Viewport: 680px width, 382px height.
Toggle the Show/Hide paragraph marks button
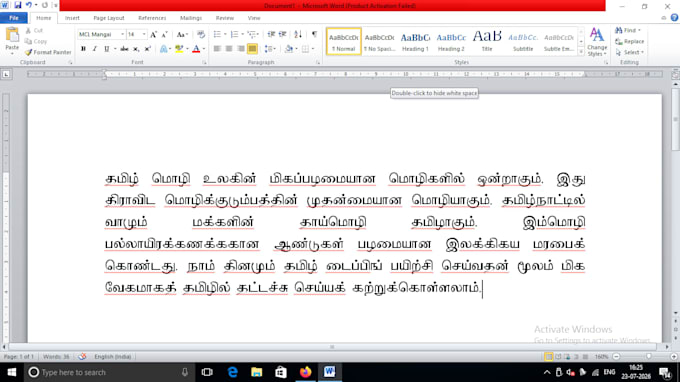314,34
